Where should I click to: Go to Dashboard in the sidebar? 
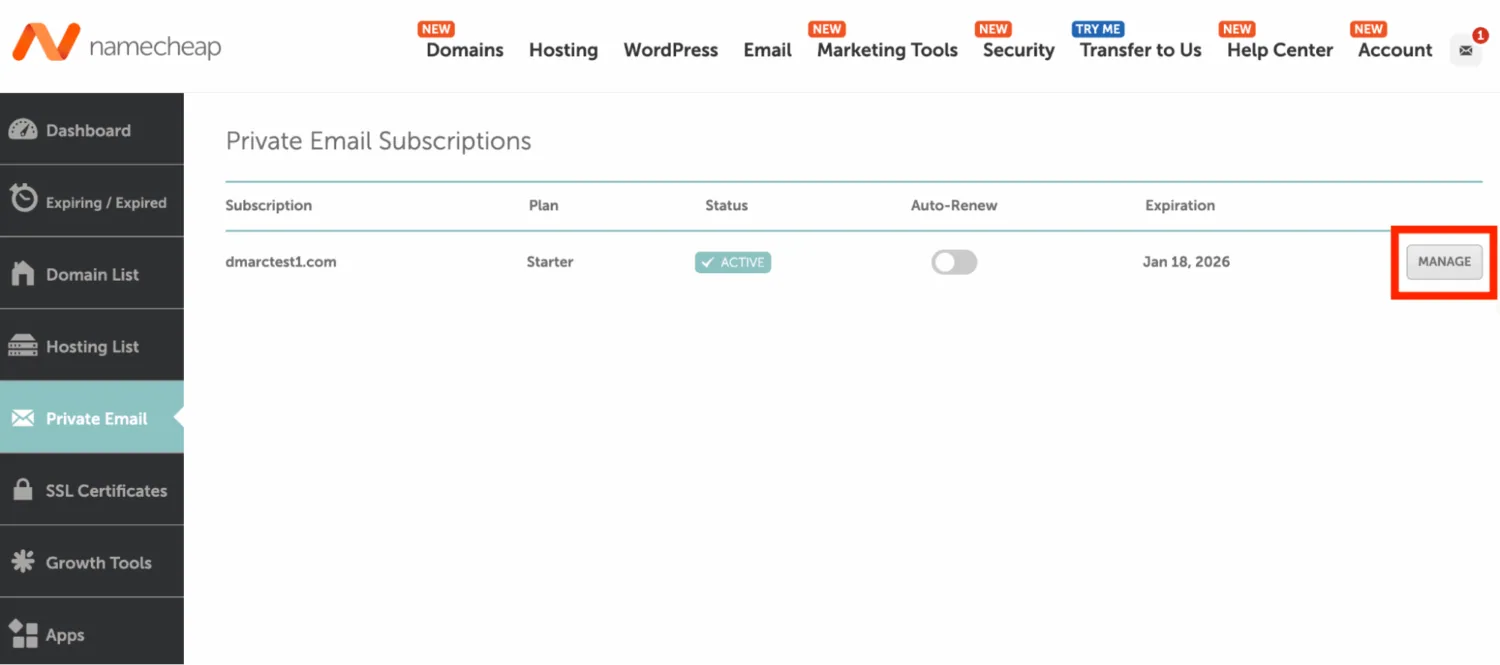tap(92, 129)
